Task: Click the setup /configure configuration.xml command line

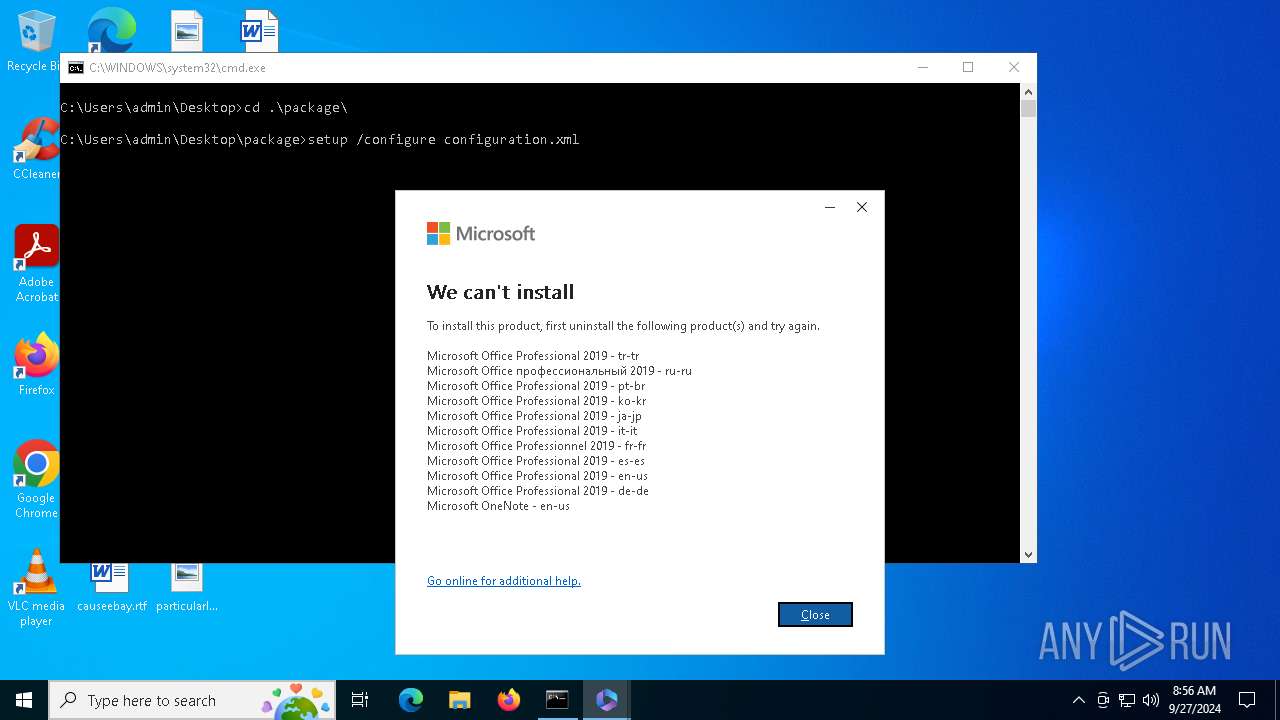Action: tap(320, 139)
